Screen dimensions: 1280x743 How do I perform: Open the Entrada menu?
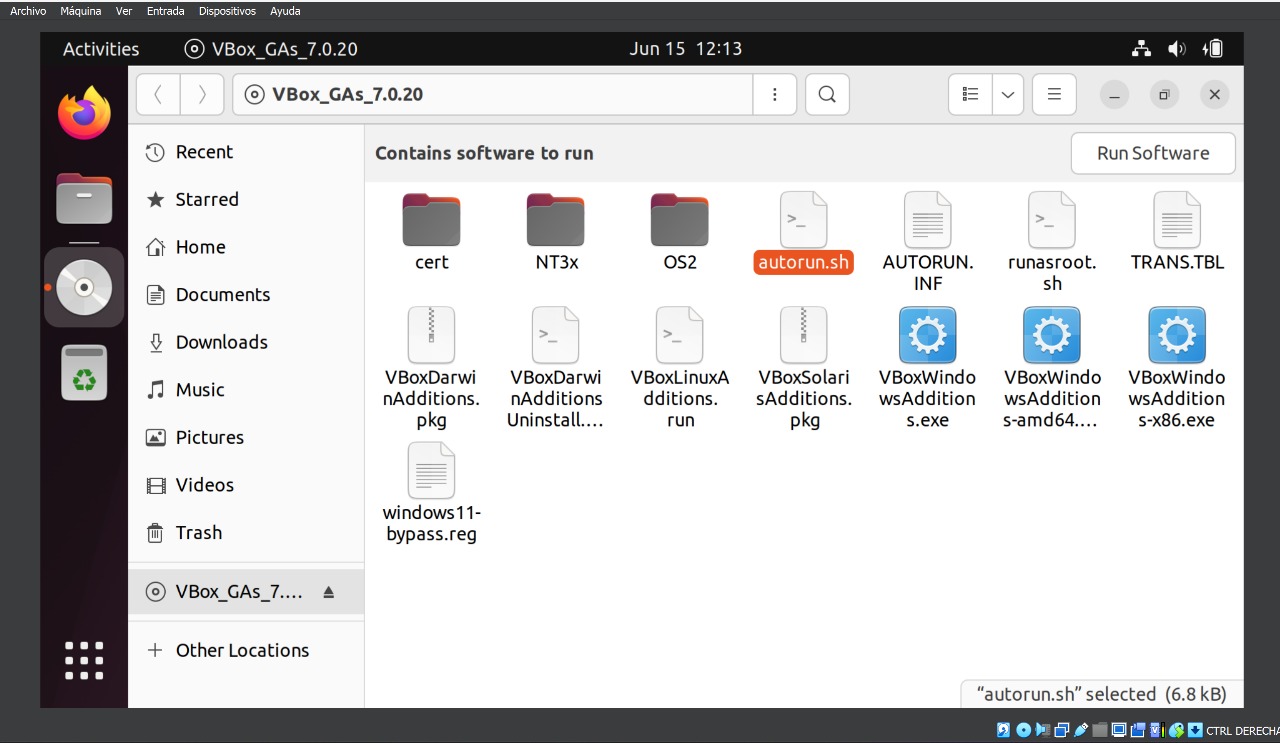[165, 11]
